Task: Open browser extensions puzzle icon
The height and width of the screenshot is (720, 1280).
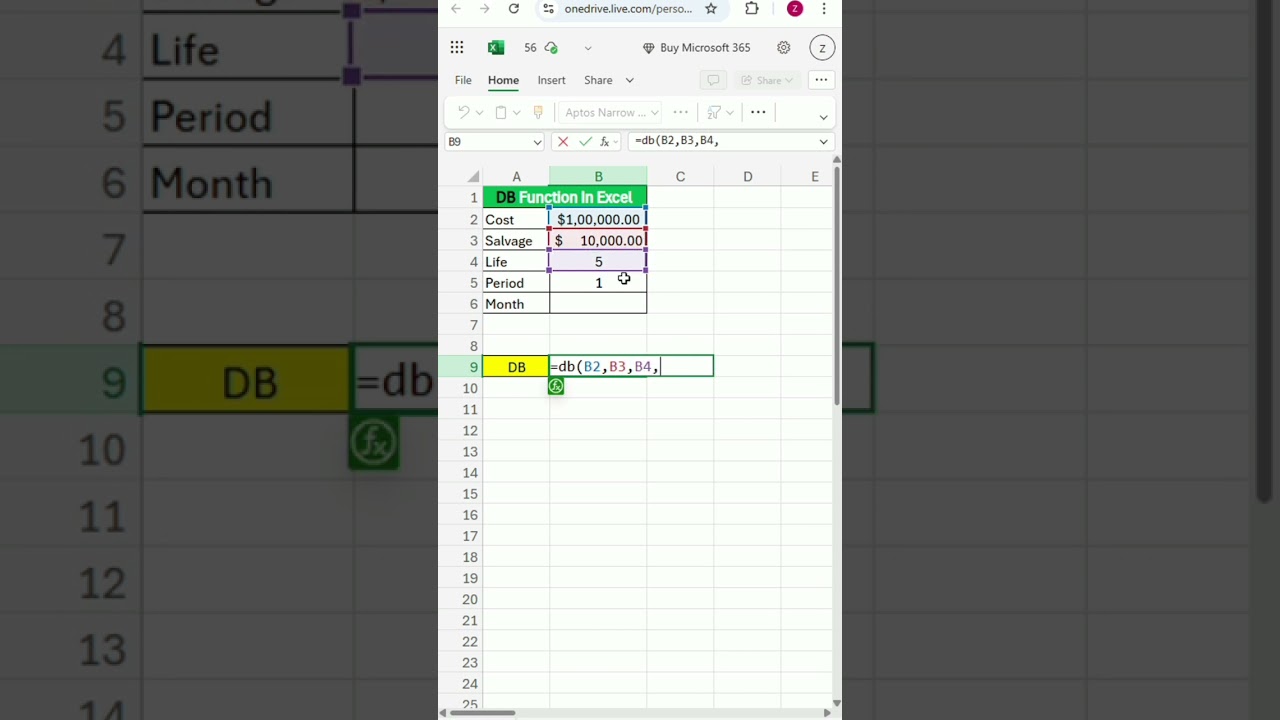Action: [x=752, y=9]
